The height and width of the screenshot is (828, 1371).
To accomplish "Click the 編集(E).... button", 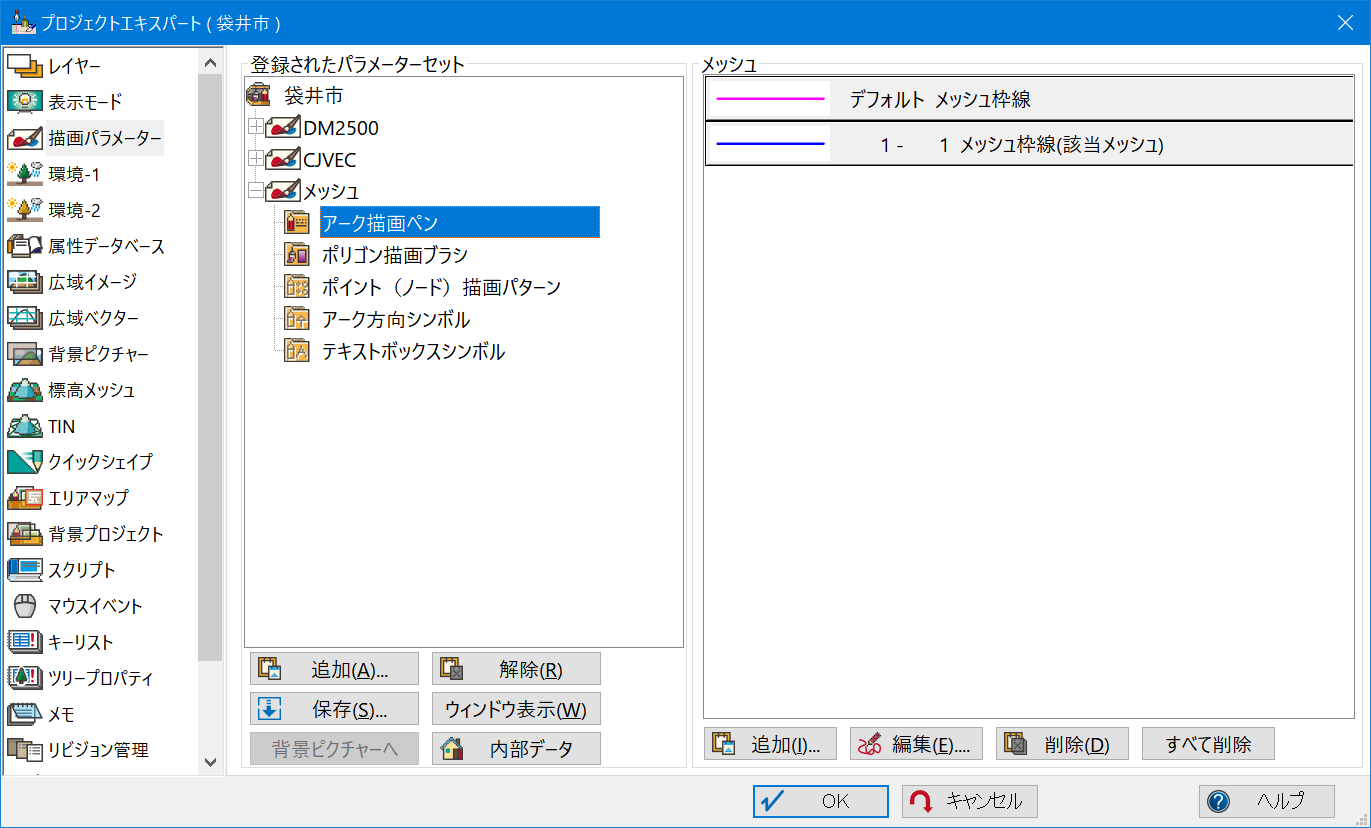I will 916,744.
